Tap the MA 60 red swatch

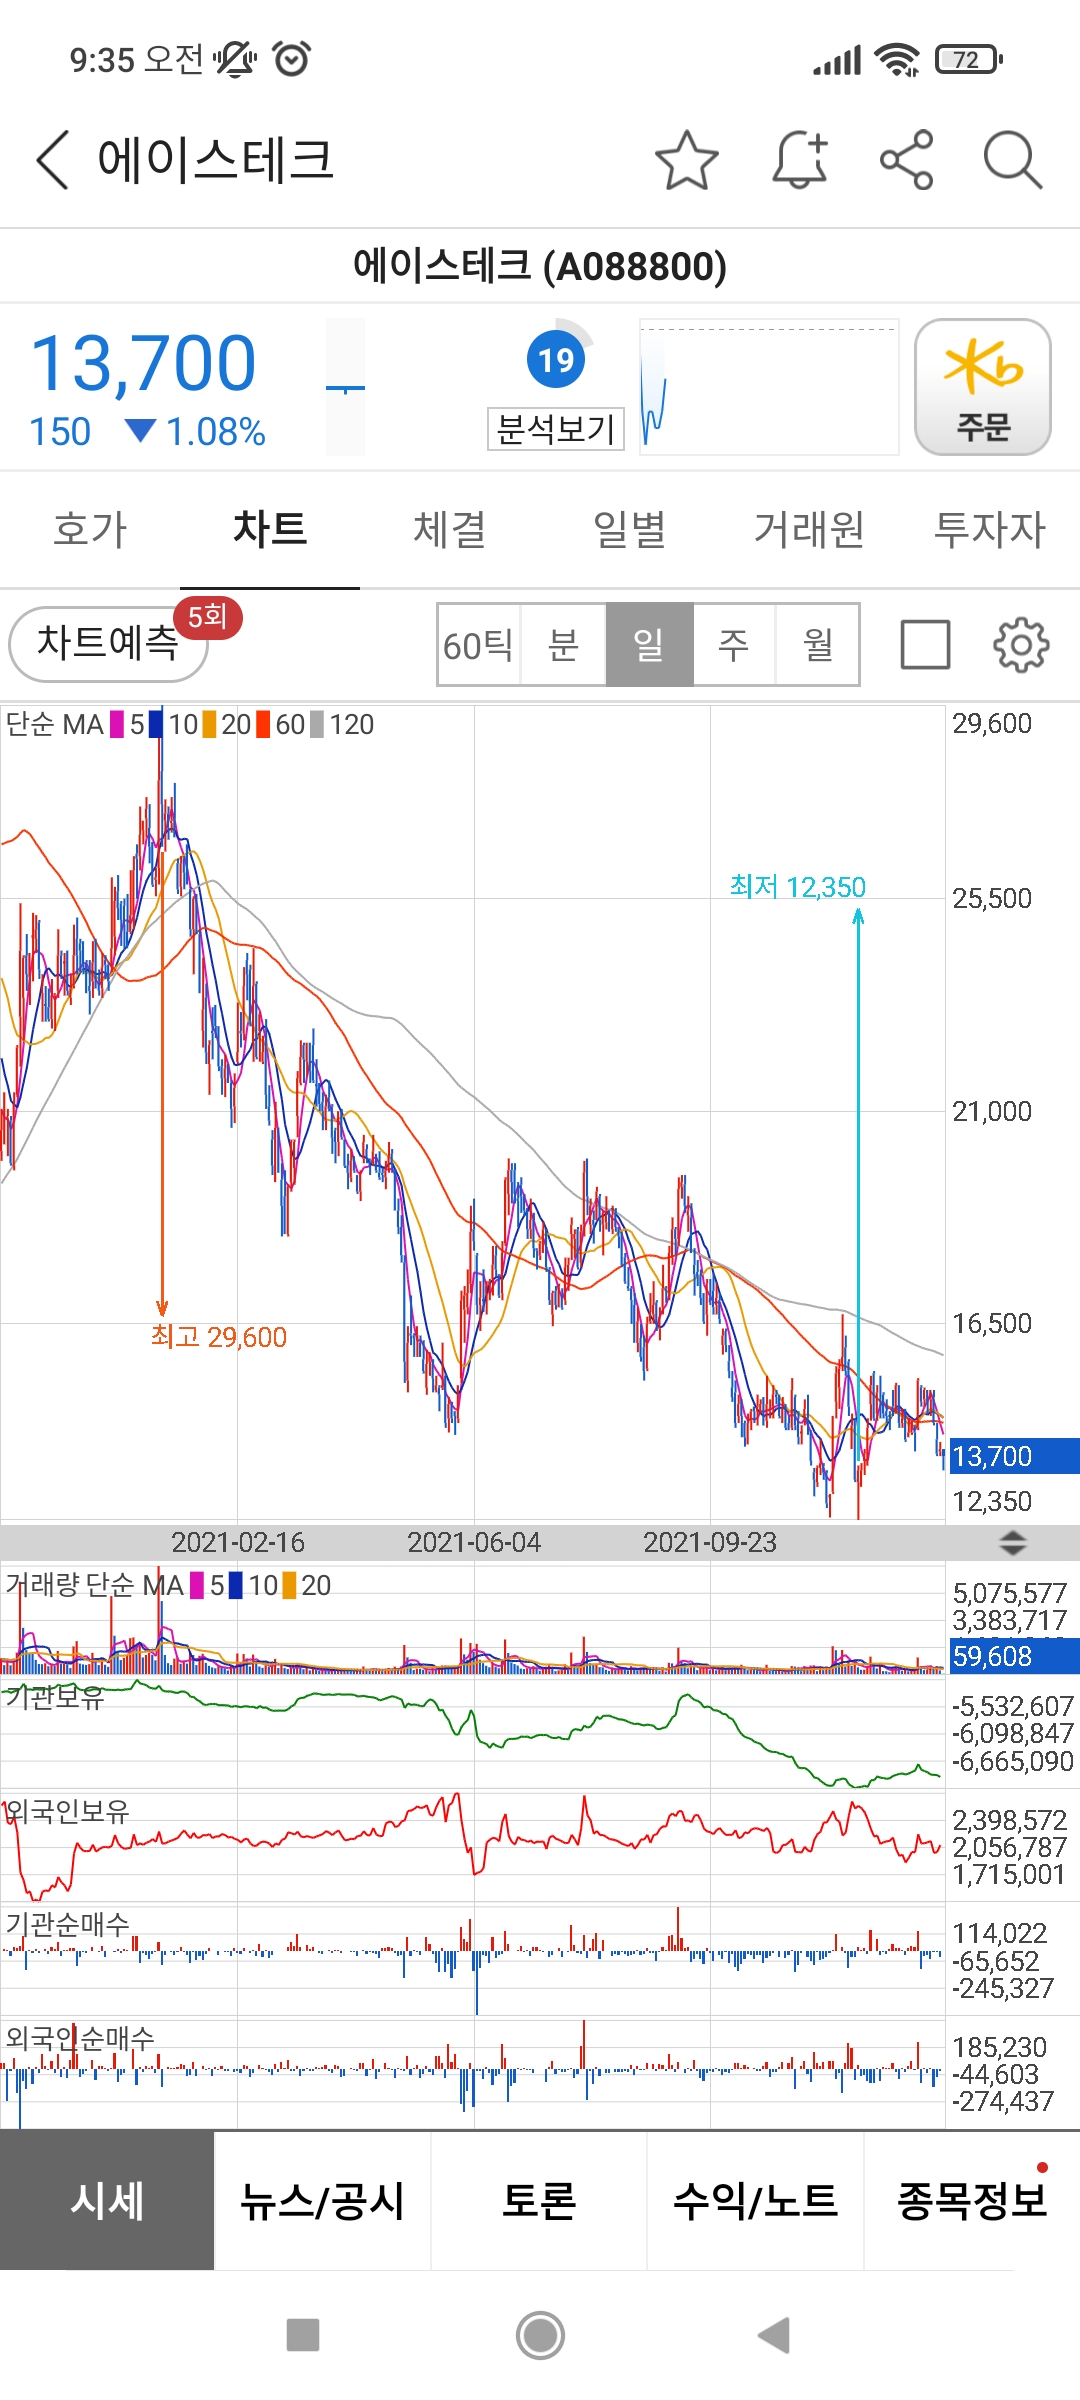(263, 724)
